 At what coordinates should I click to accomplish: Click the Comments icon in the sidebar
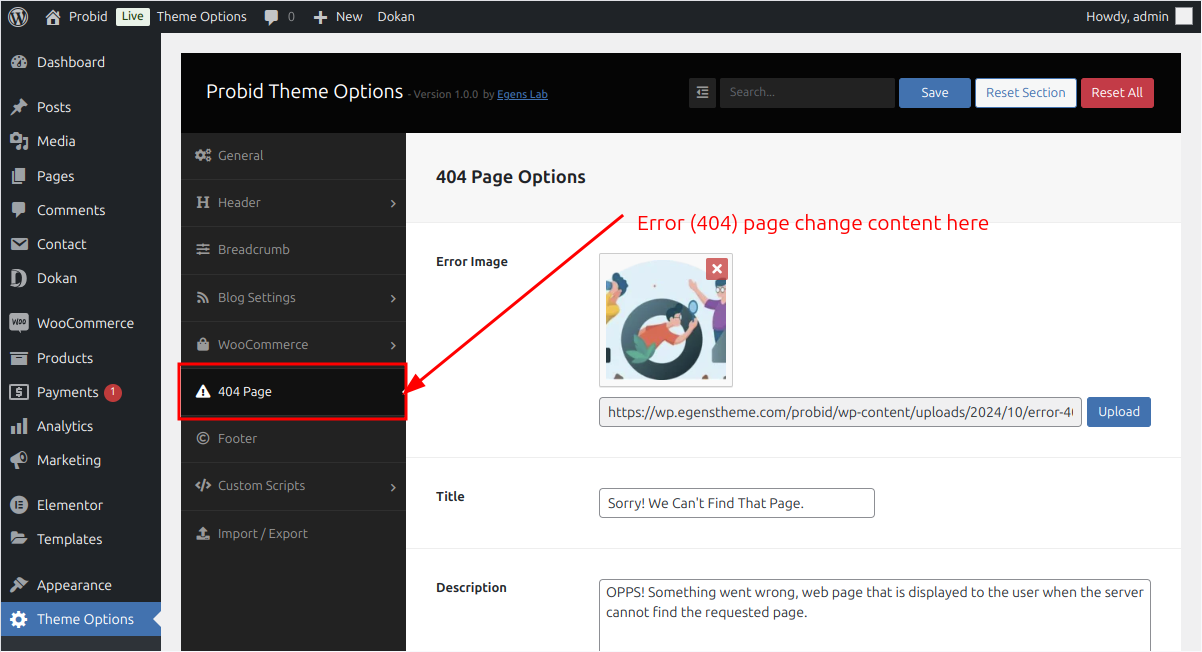[x=19, y=210]
